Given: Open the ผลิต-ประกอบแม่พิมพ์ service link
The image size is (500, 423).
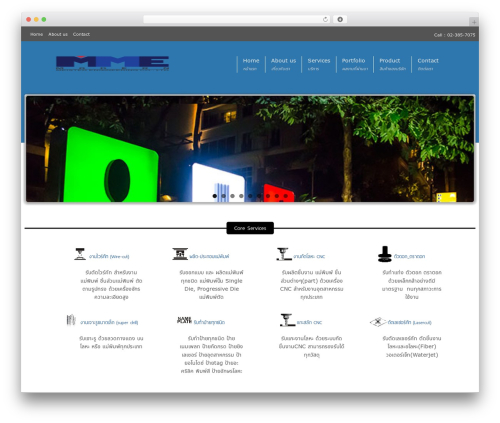Looking at the screenshot, I should point(209,256).
